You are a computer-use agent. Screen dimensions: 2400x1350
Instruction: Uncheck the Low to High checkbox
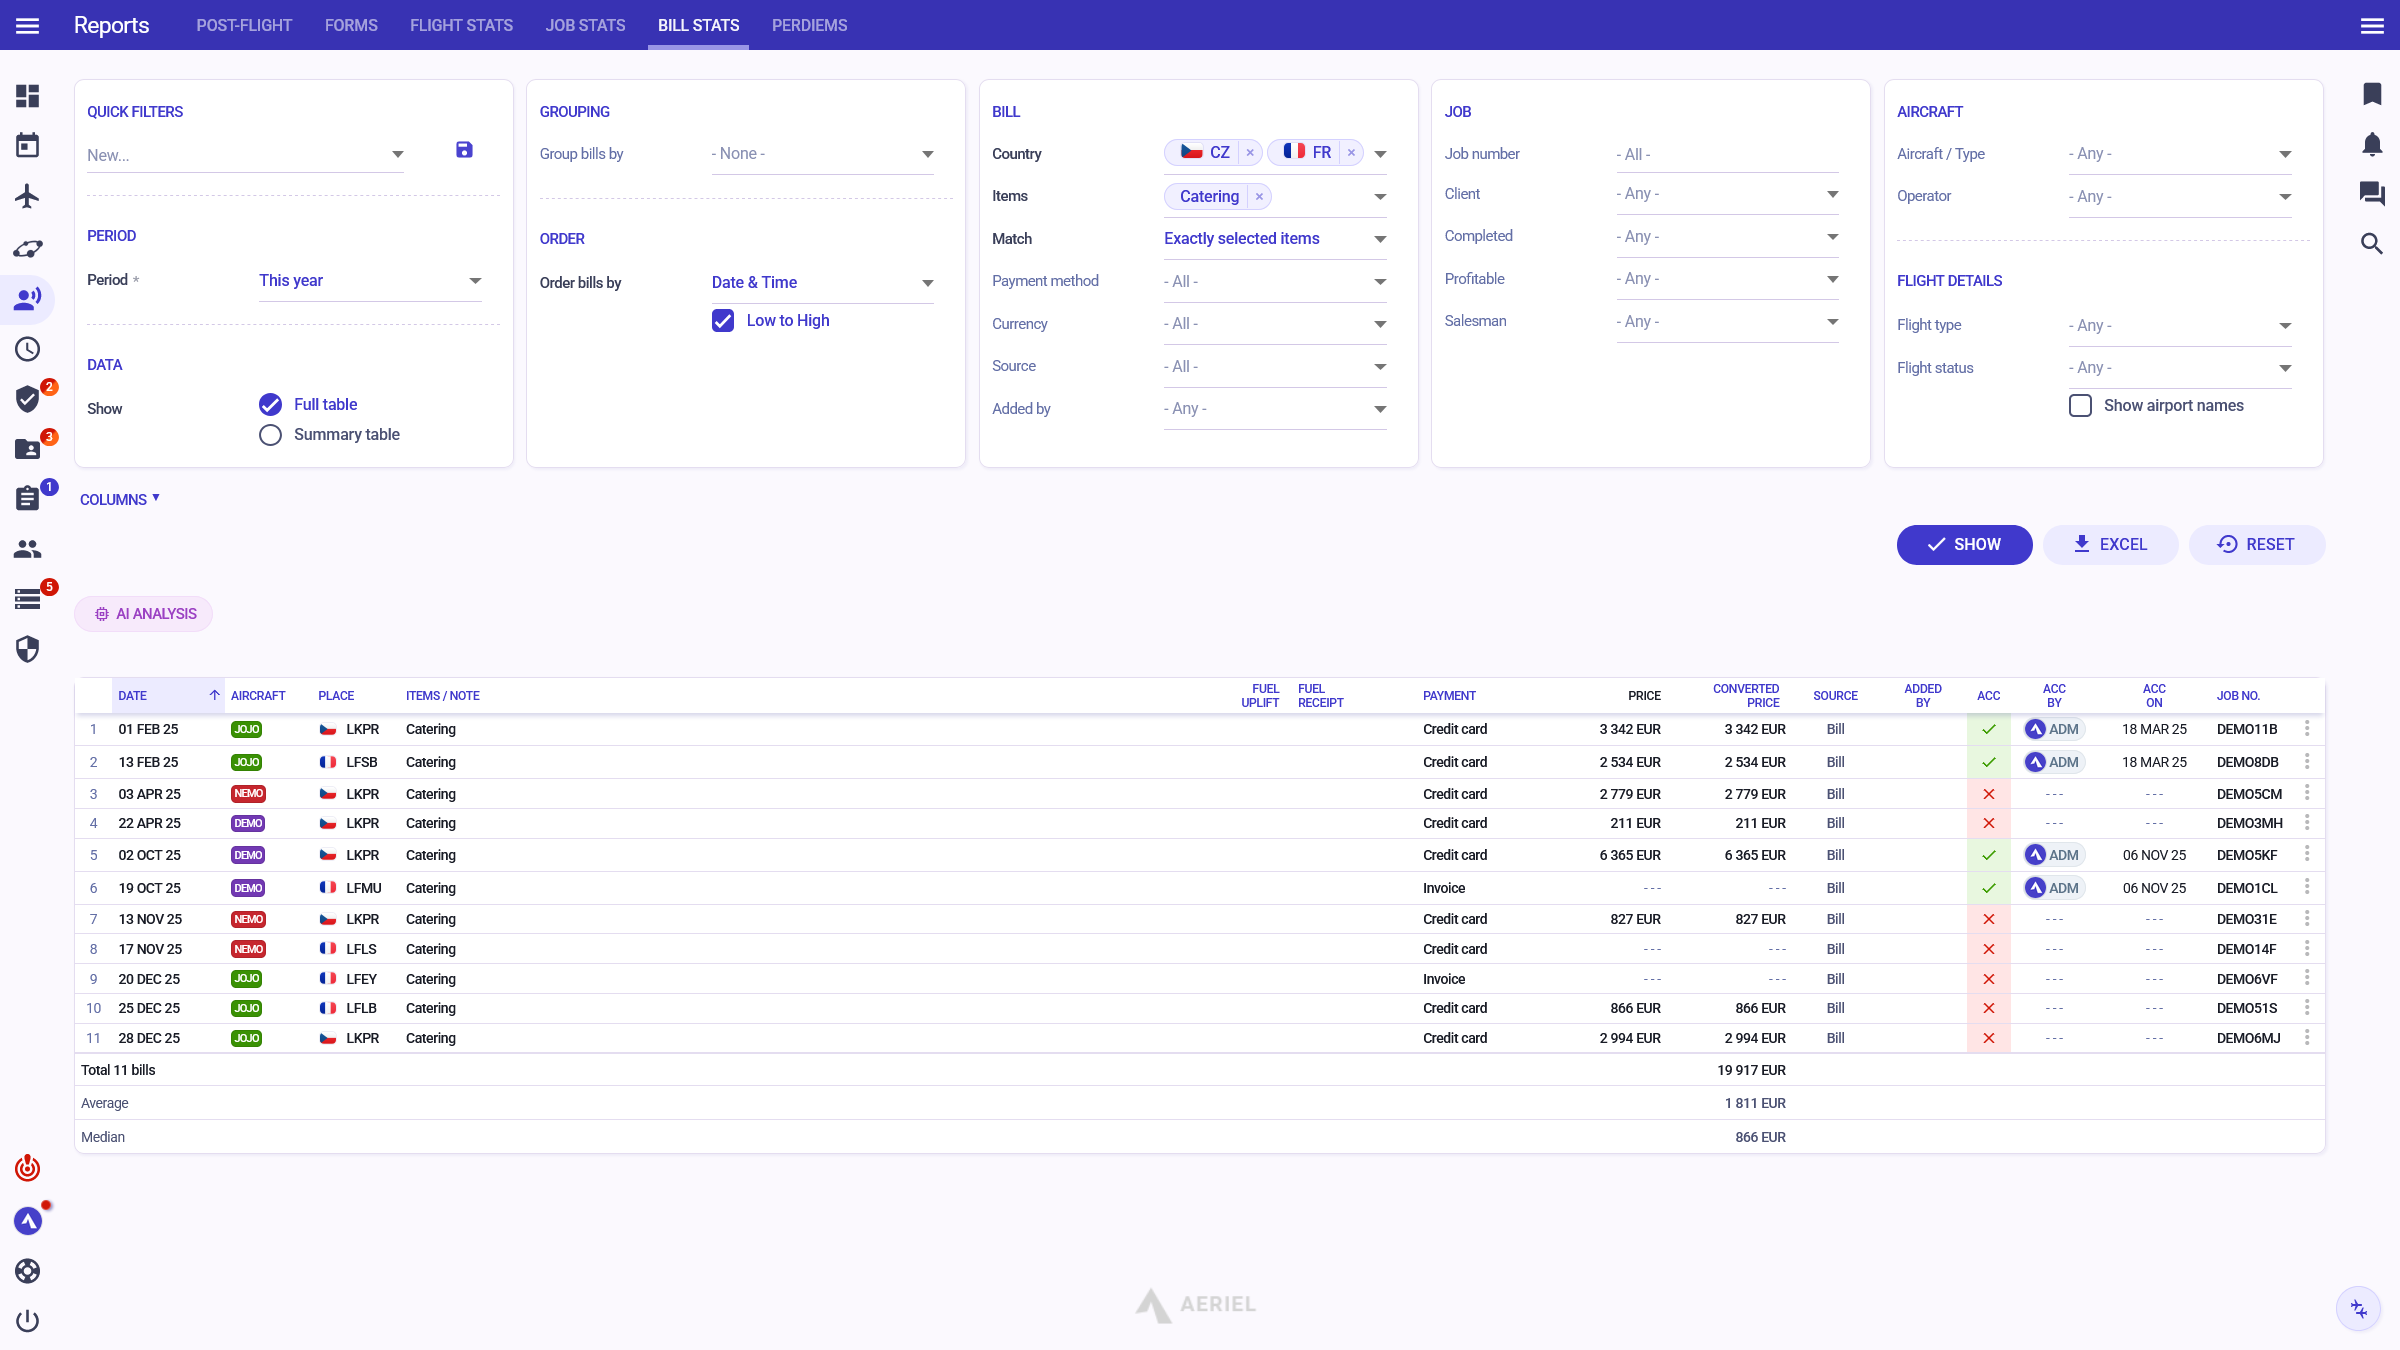click(x=723, y=321)
